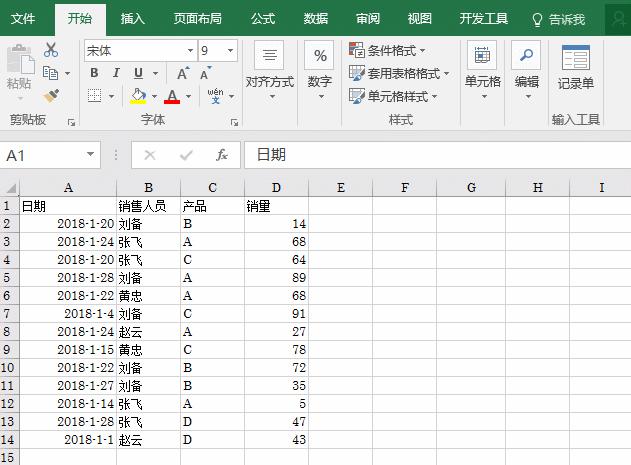Click the wén phonetic guide icon
This screenshot has height=465, width=631.
click(215, 96)
